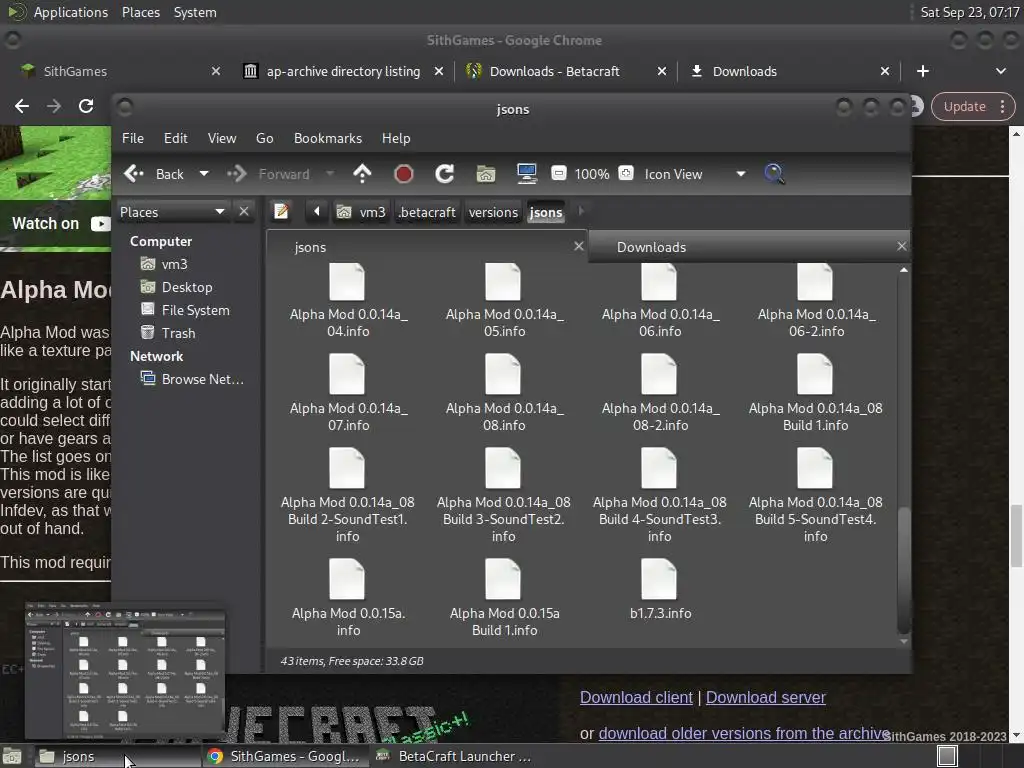Select file Alpha Mod 0.0.15a.info
Image resolution: width=1024 pixels, height=768 pixels.
348,598
